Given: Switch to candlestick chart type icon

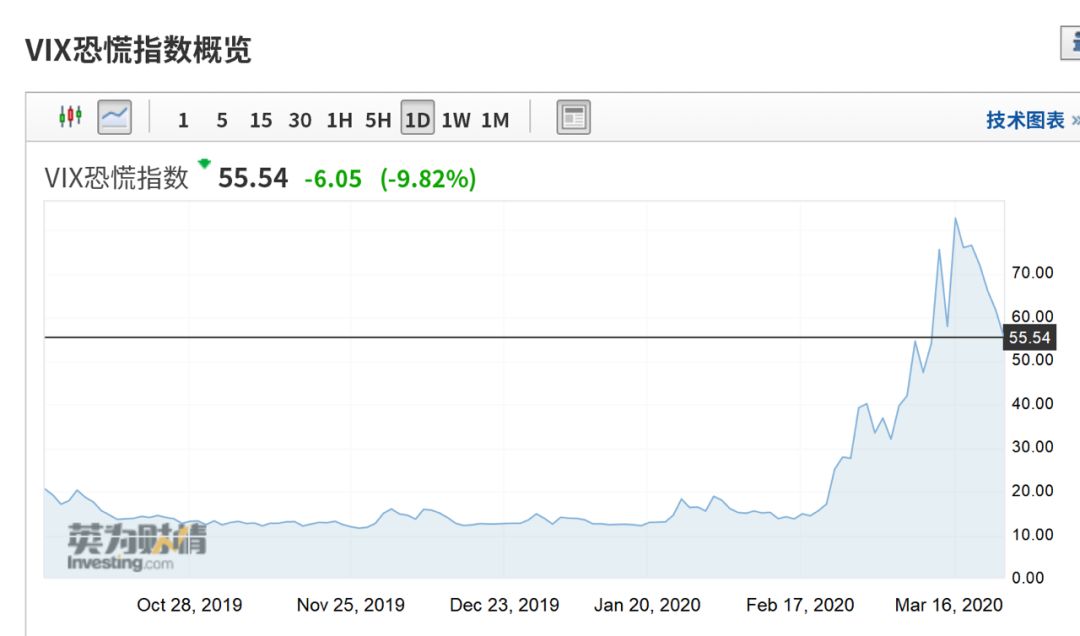Looking at the screenshot, I should [70, 118].
